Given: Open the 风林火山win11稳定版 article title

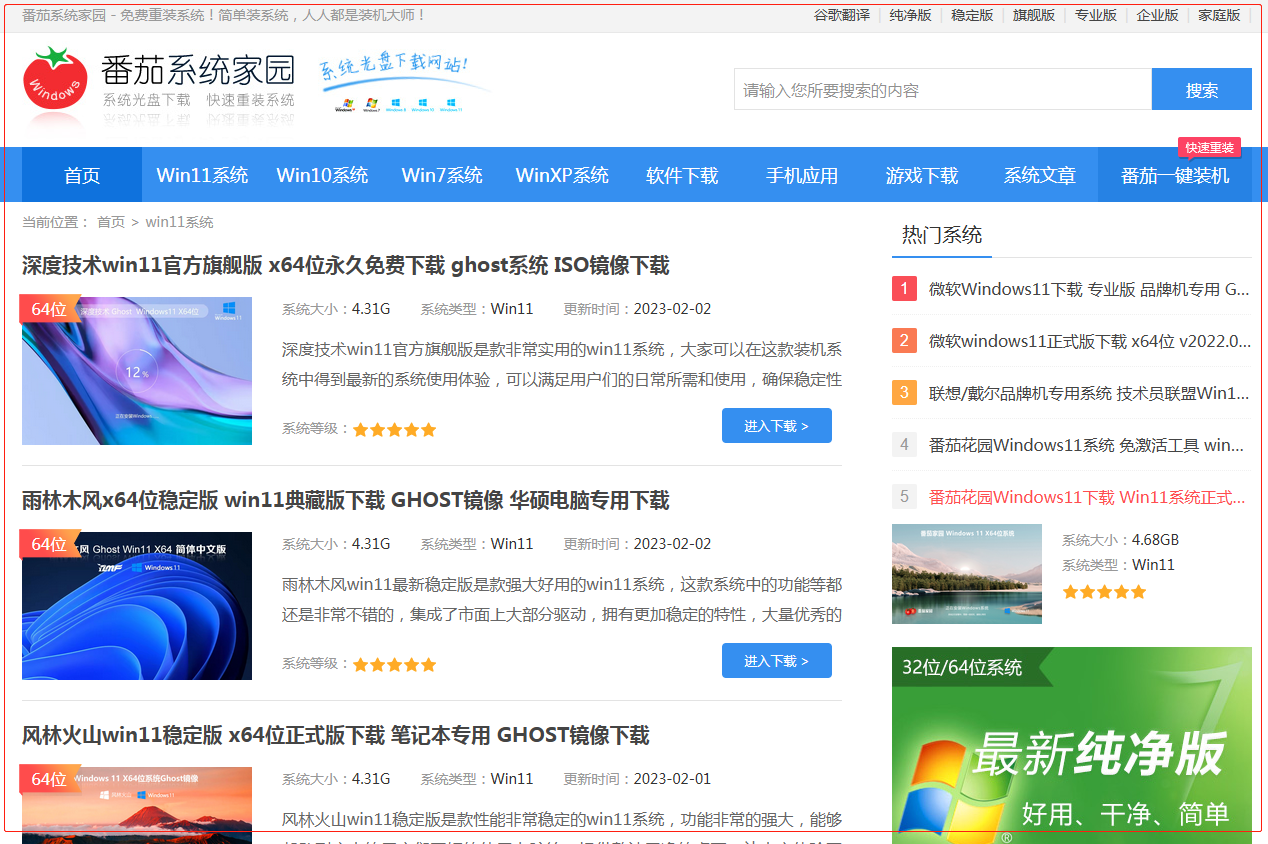Looking at the screenshot, I should [336, 735].
